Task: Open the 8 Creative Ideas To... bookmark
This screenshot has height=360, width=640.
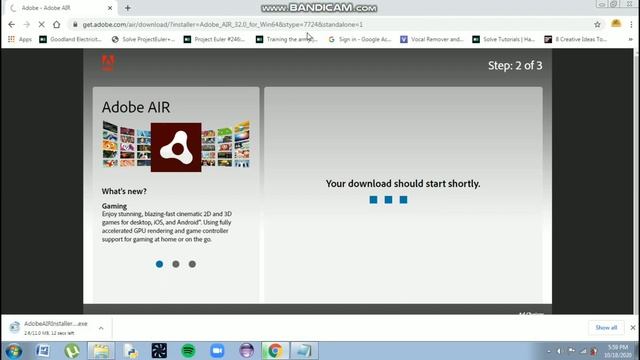Action: click(x=576, y=39)
